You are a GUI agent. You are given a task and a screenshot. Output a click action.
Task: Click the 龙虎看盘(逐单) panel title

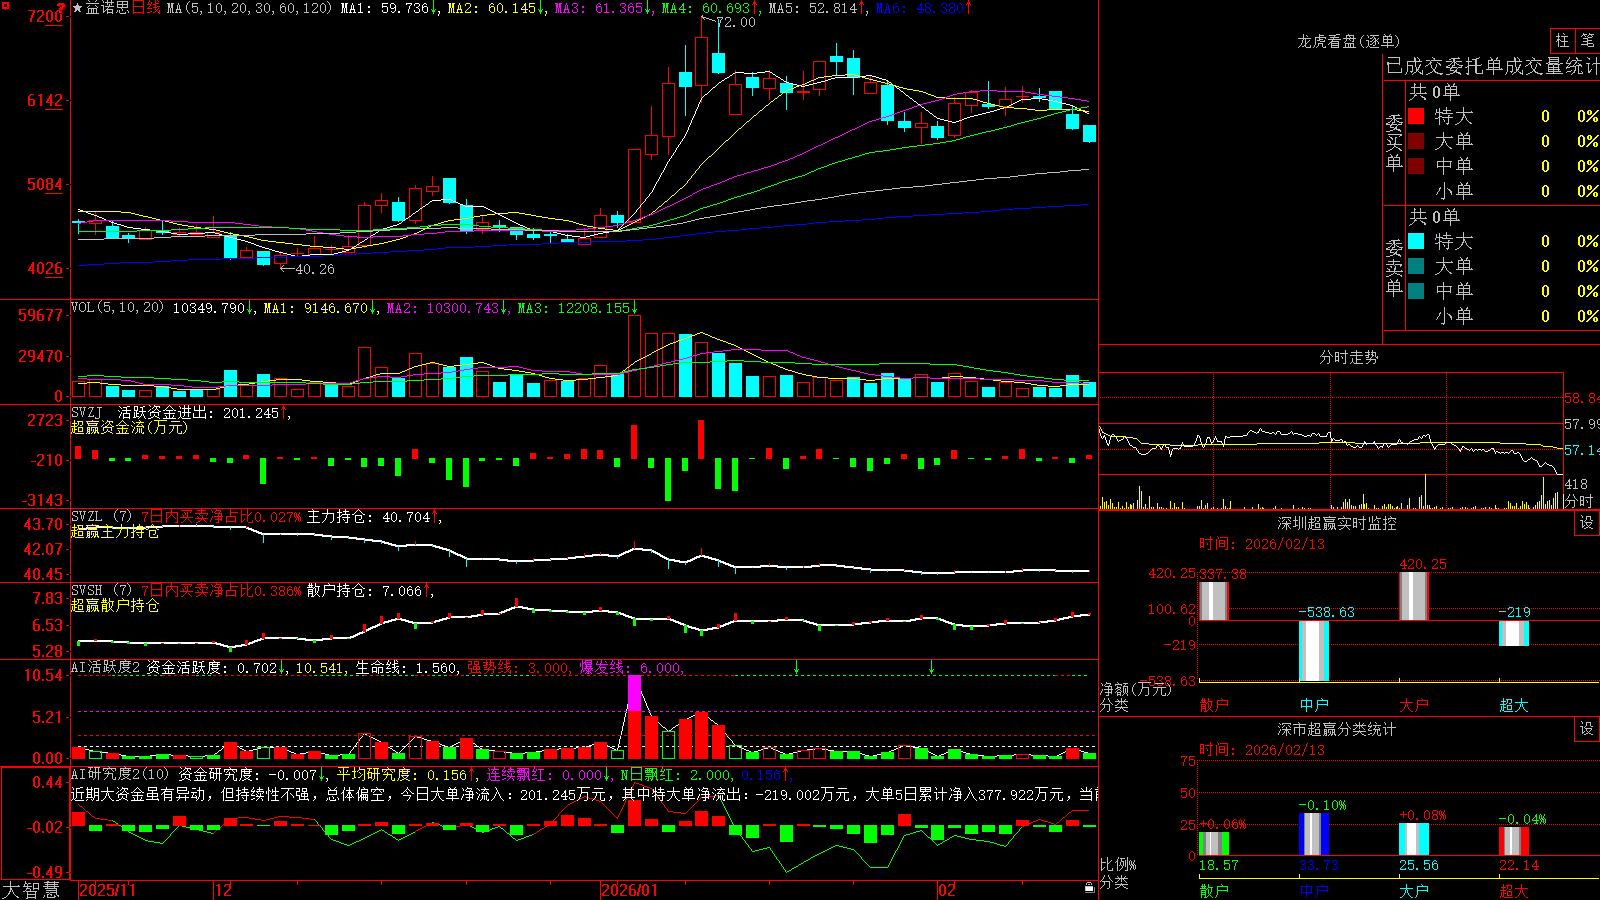click(x=1348, y=41)
